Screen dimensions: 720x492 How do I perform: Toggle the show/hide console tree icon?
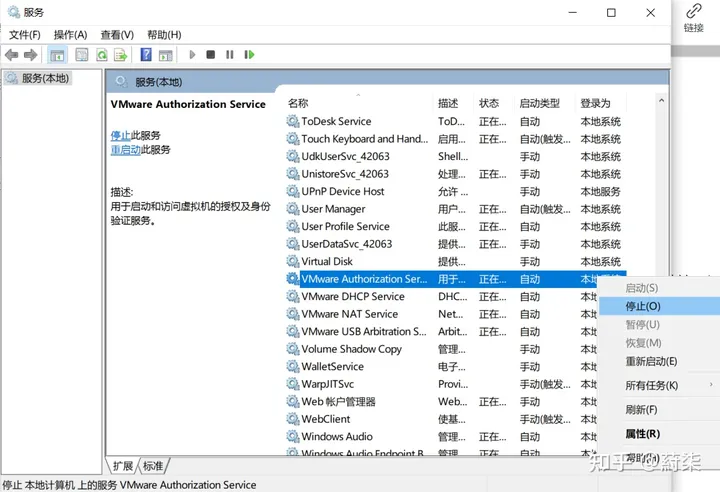coord(57,55)
